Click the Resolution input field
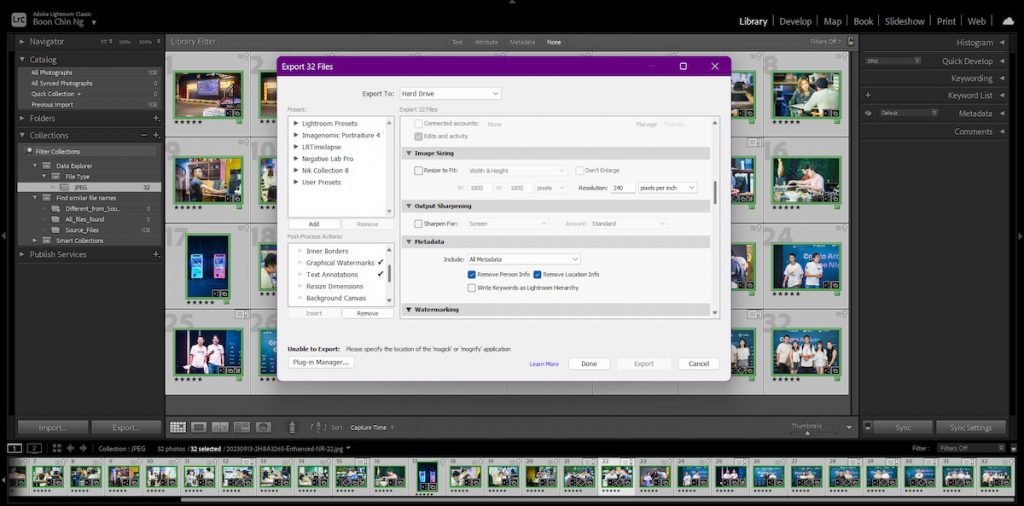Screen dimensions: 1024x506 (x=623, y=187)
